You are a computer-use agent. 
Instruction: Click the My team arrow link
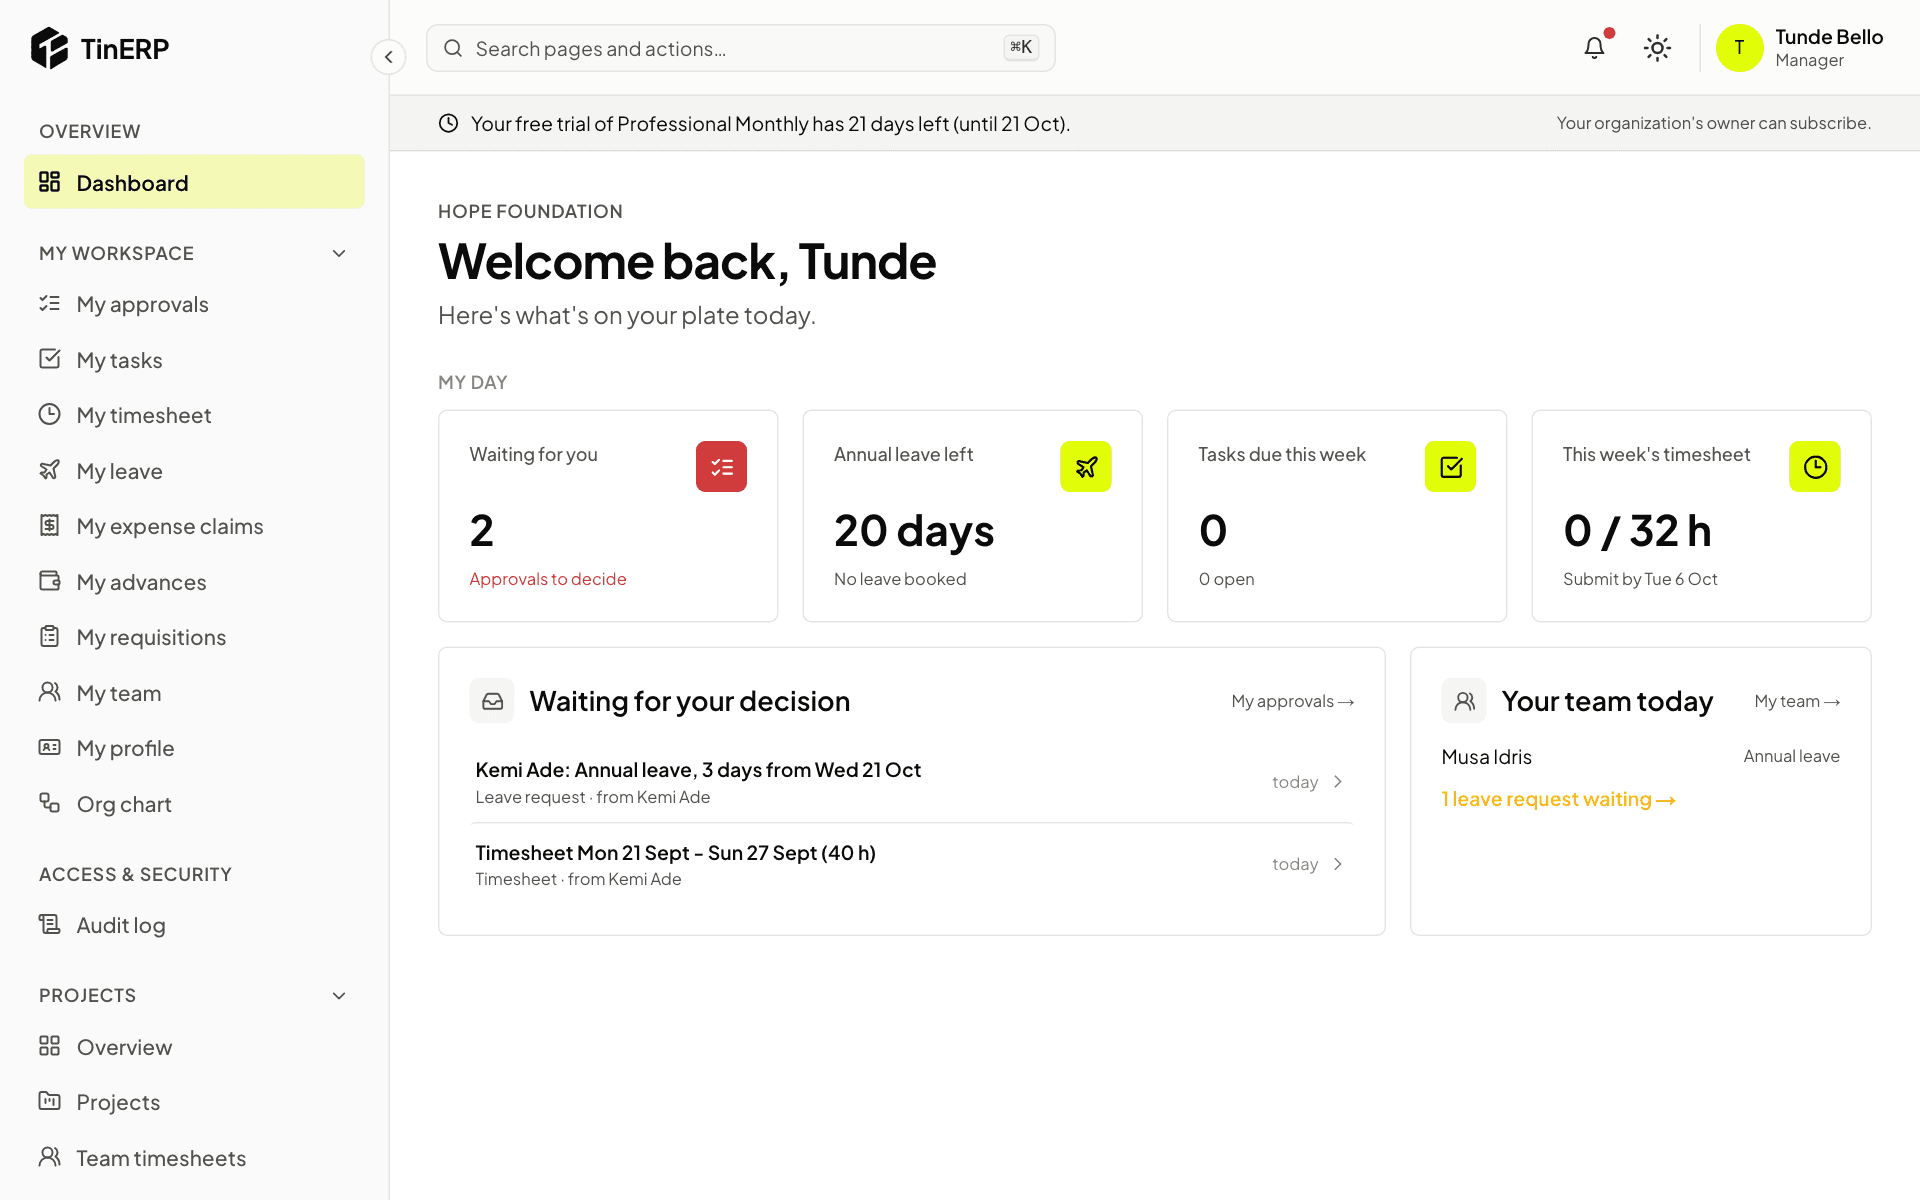1797,701
